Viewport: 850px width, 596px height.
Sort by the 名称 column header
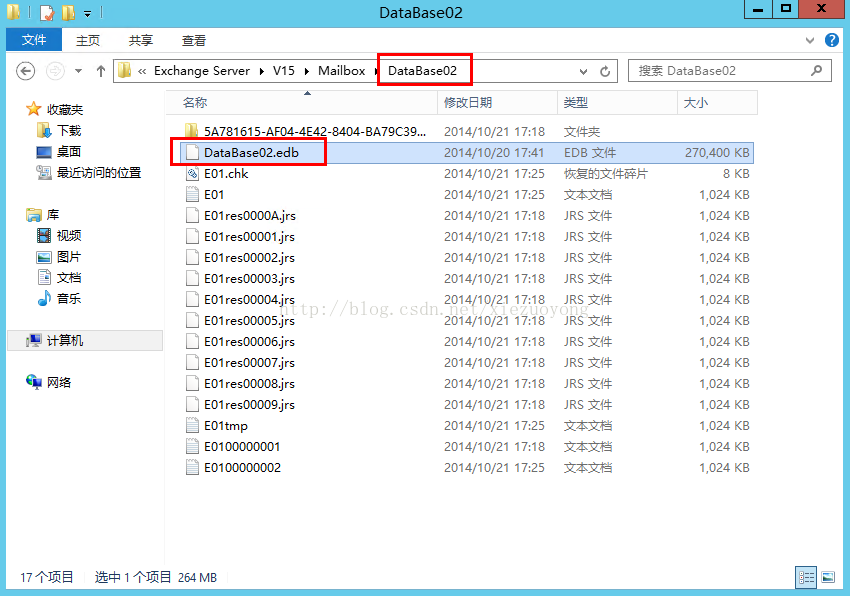(301, 102)
